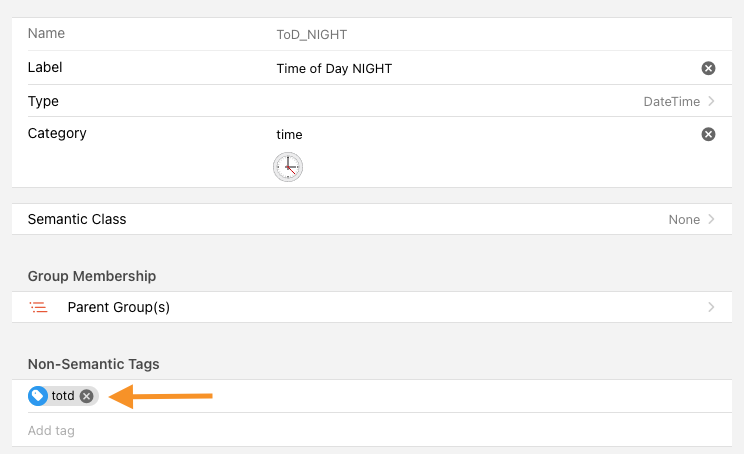The width and height of the screenshot is (744, 454).
Task: Click the Parent Group(s) list icon
Action: click(x=39, y=307)
